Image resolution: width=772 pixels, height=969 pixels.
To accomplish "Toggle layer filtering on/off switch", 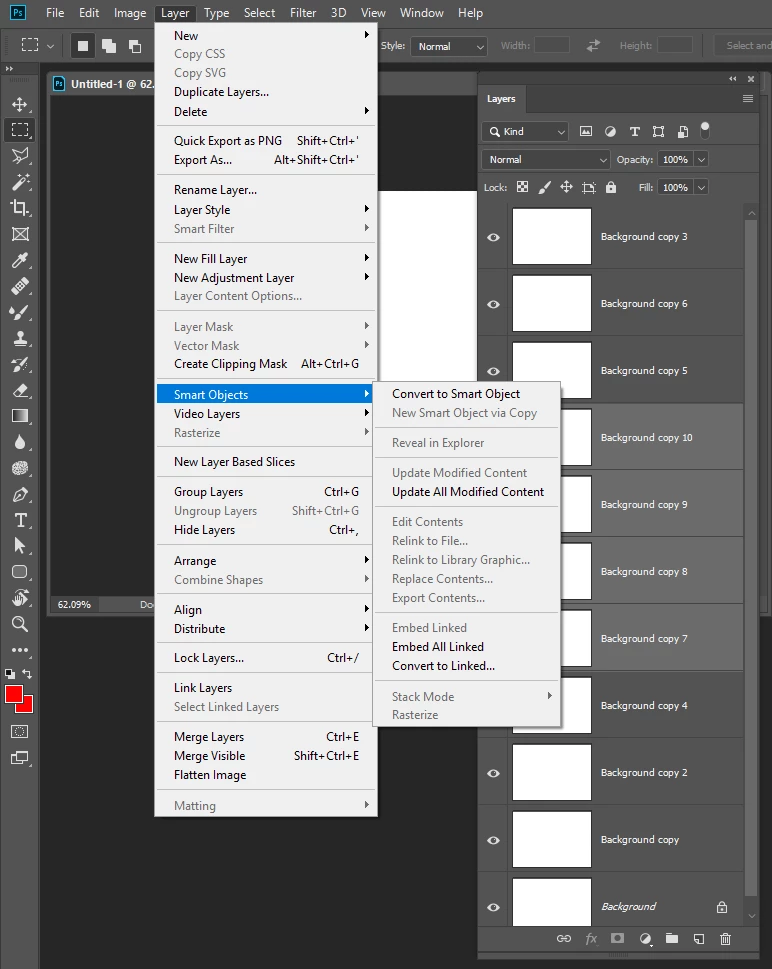I will 705,130.
